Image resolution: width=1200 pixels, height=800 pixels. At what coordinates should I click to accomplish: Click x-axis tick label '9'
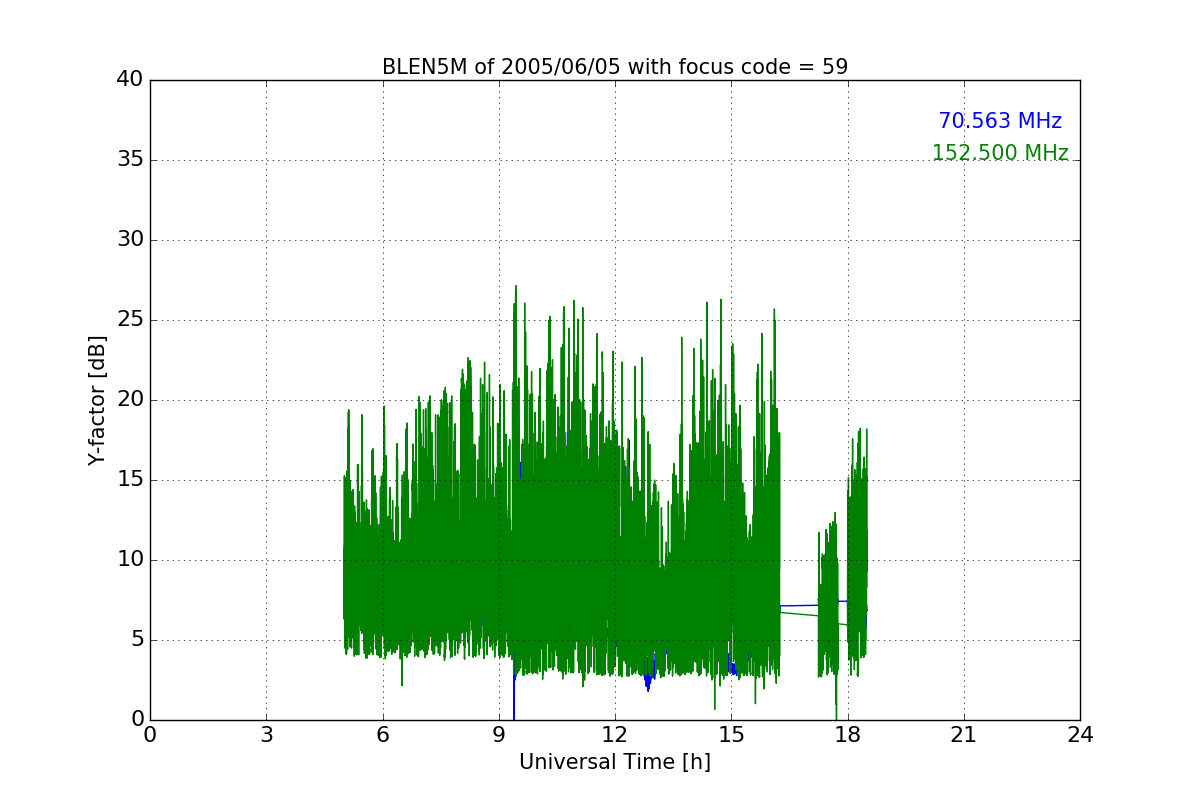pos(499,735)
